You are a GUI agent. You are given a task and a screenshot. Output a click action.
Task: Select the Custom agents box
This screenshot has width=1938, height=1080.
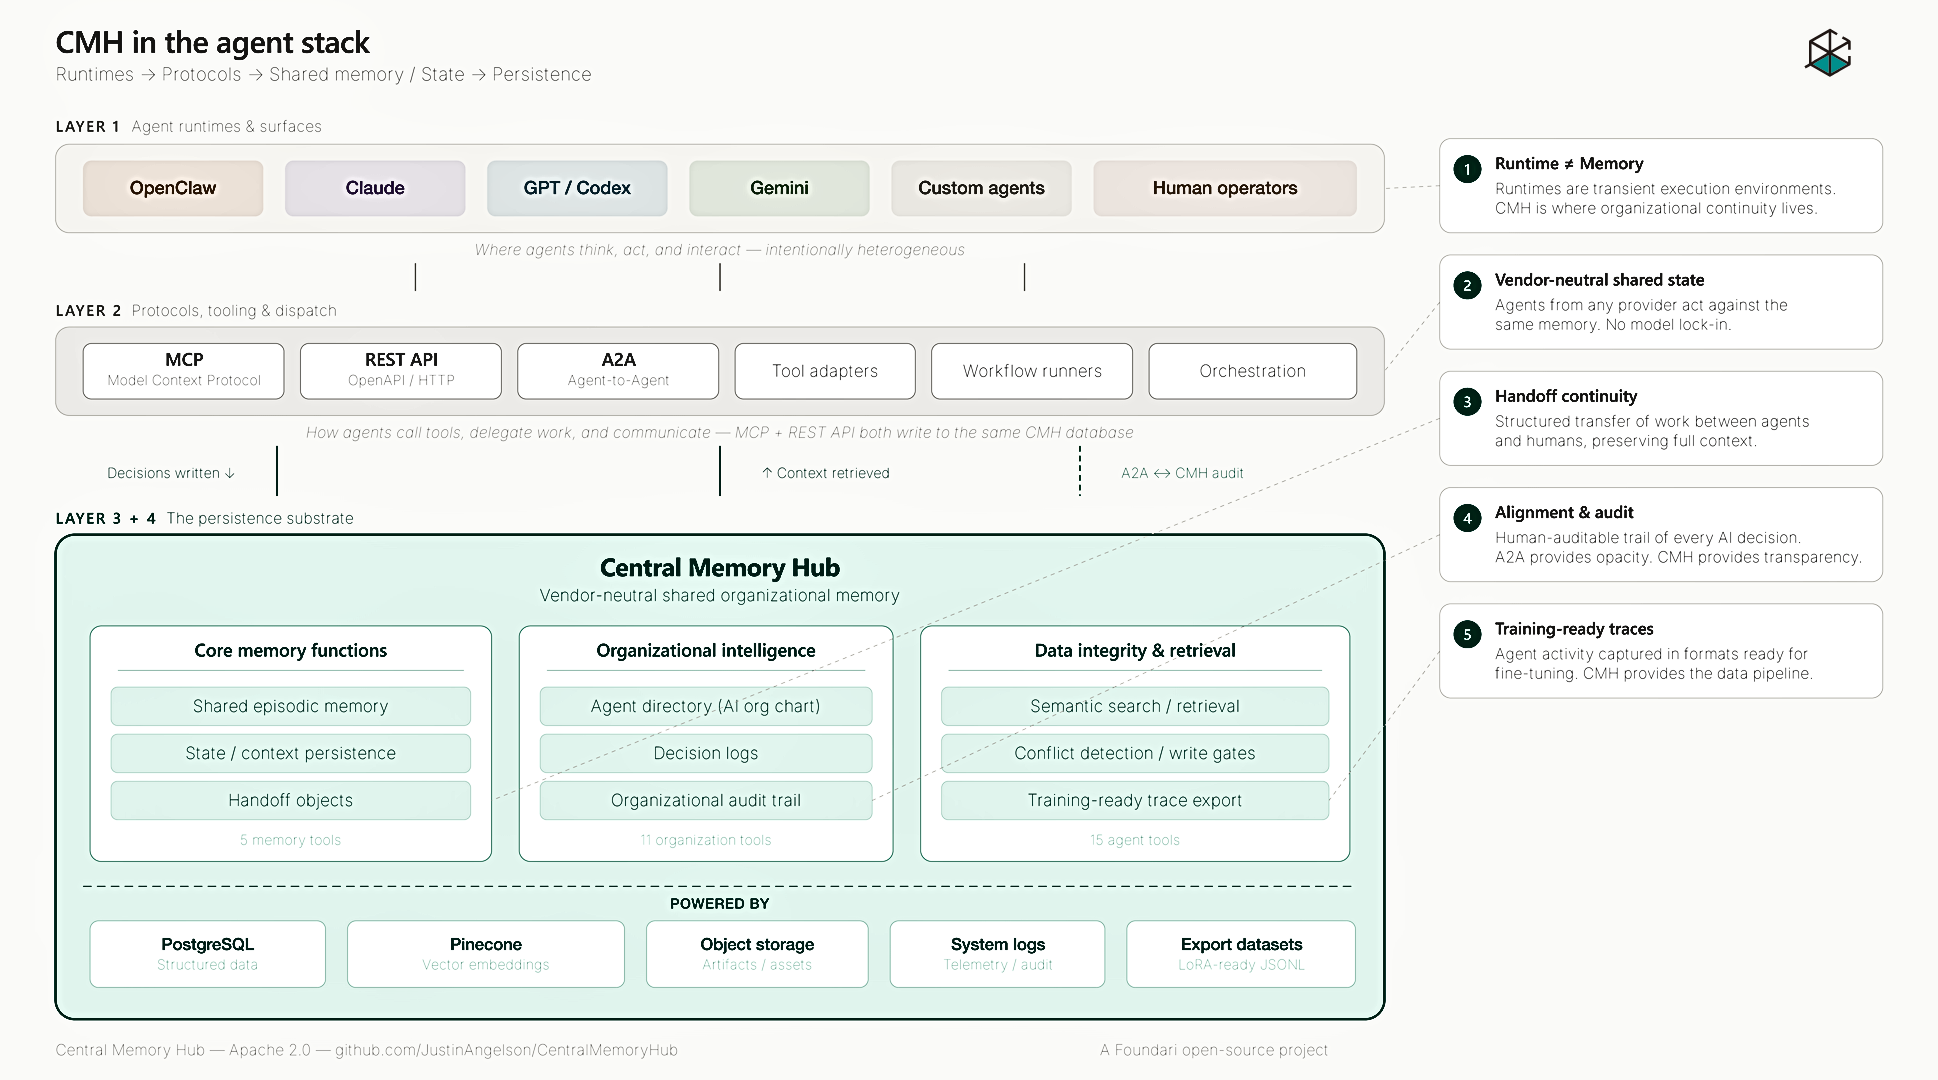click(981, 188)
